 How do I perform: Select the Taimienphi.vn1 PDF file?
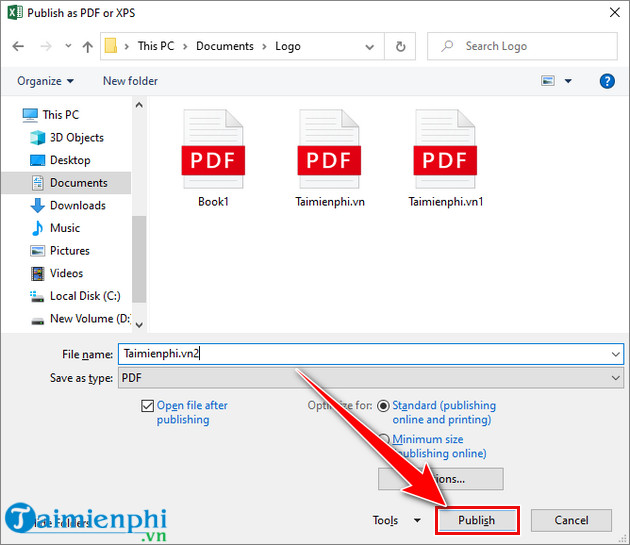[445, 159]
